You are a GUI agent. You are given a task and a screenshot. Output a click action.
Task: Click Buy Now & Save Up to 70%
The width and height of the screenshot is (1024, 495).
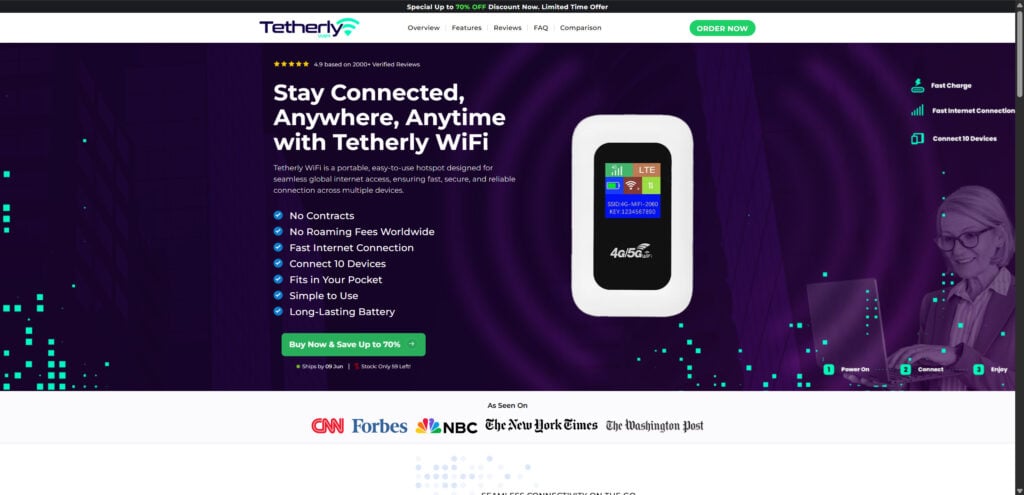coord(353,344)
